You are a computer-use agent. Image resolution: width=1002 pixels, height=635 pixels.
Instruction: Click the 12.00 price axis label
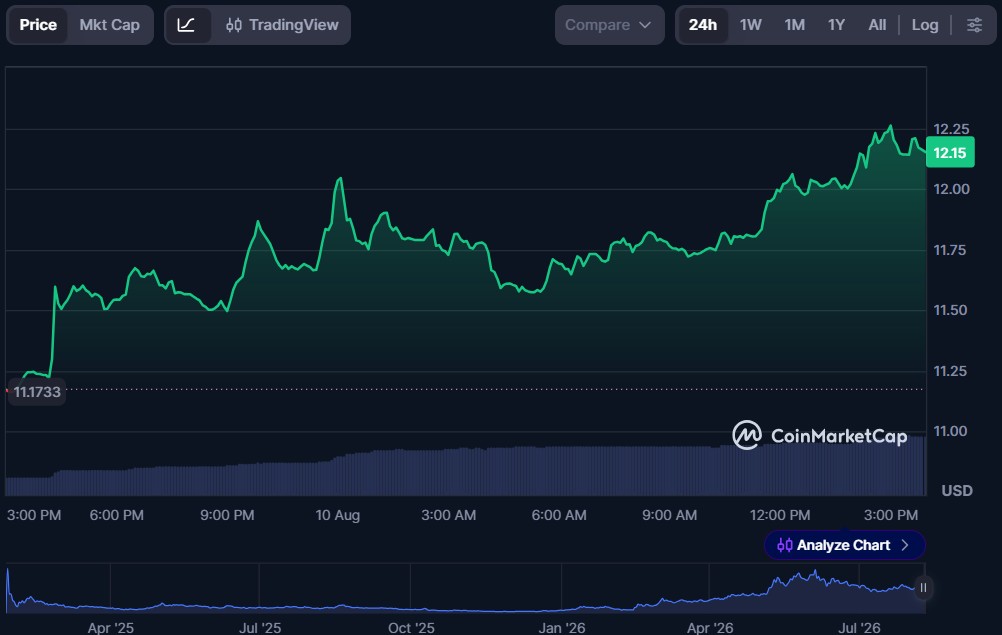click(x=952, y=189)
